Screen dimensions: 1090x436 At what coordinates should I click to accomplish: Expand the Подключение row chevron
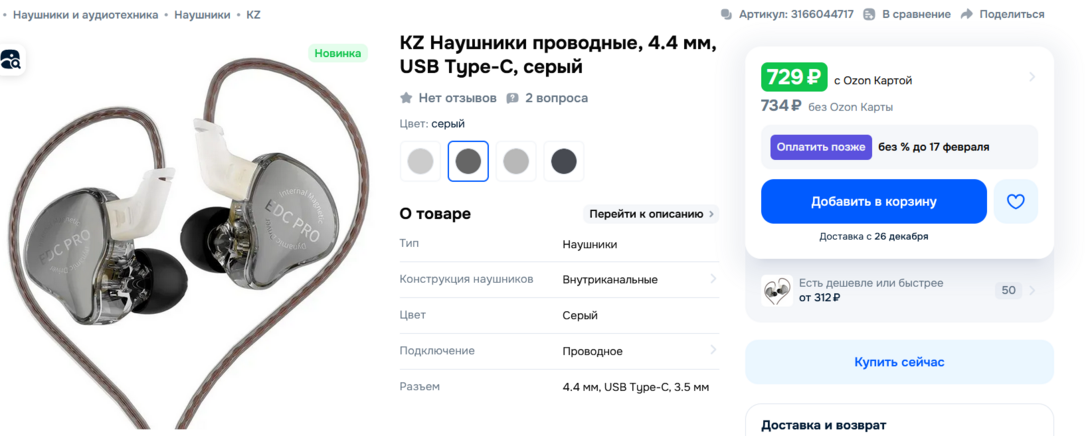click(713, 350)
